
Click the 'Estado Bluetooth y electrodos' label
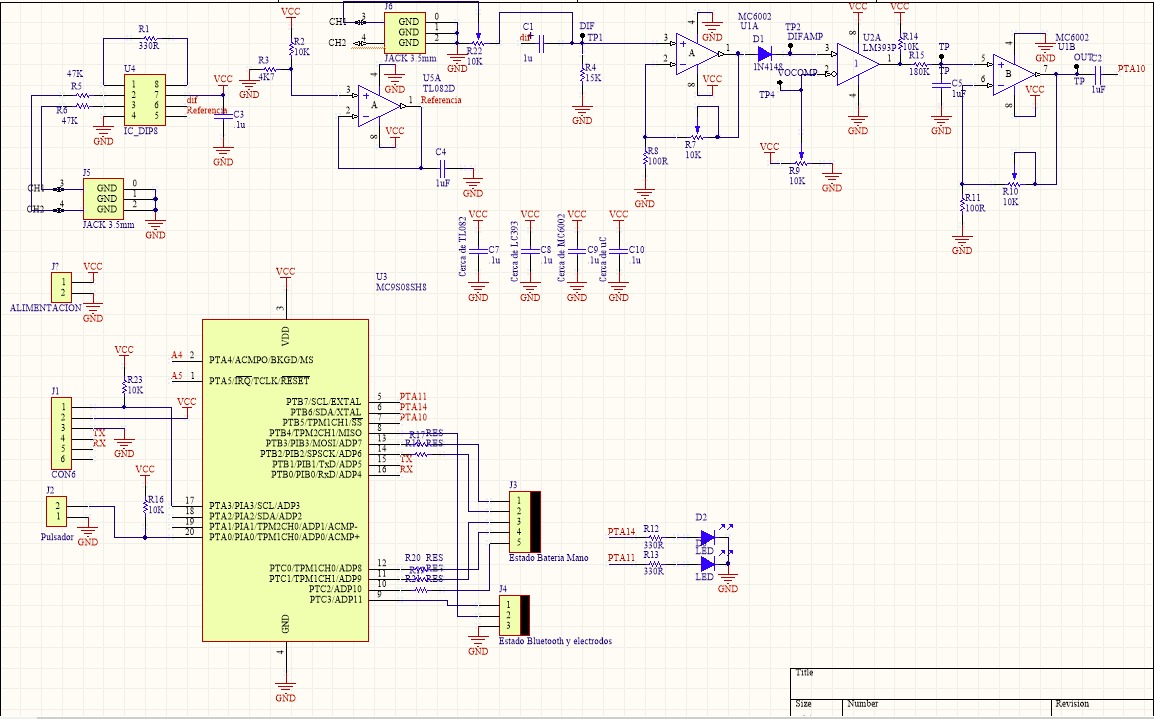[556, 641]
